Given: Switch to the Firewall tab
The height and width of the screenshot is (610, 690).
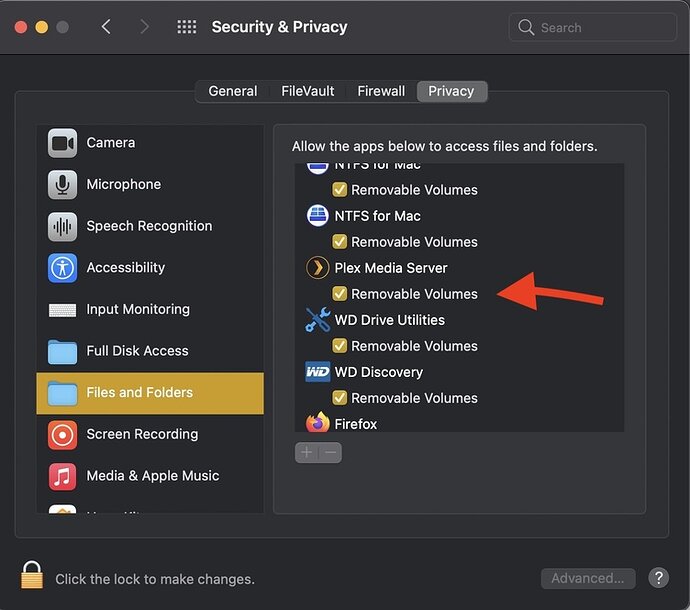Looking at the screenshot, I should tap(381, 91).
